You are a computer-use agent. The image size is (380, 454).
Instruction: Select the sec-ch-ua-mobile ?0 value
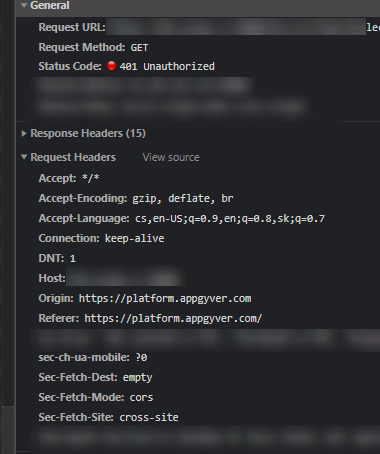coord(142,358)
